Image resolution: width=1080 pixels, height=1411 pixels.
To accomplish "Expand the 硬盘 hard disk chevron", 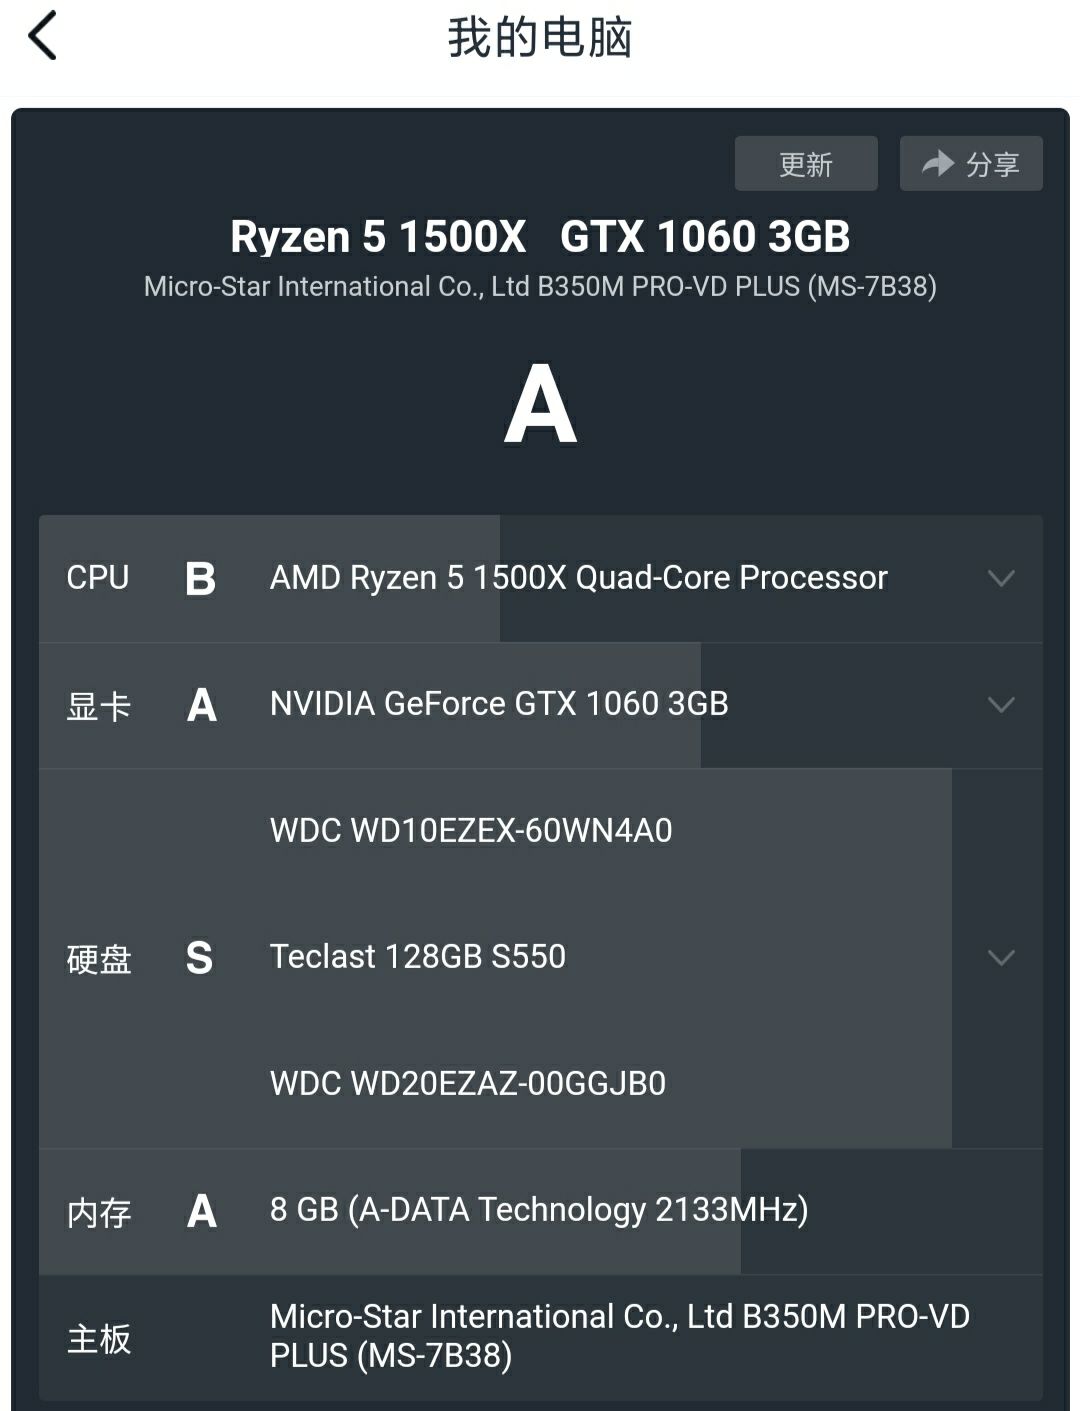I will tap(1001, 958).
